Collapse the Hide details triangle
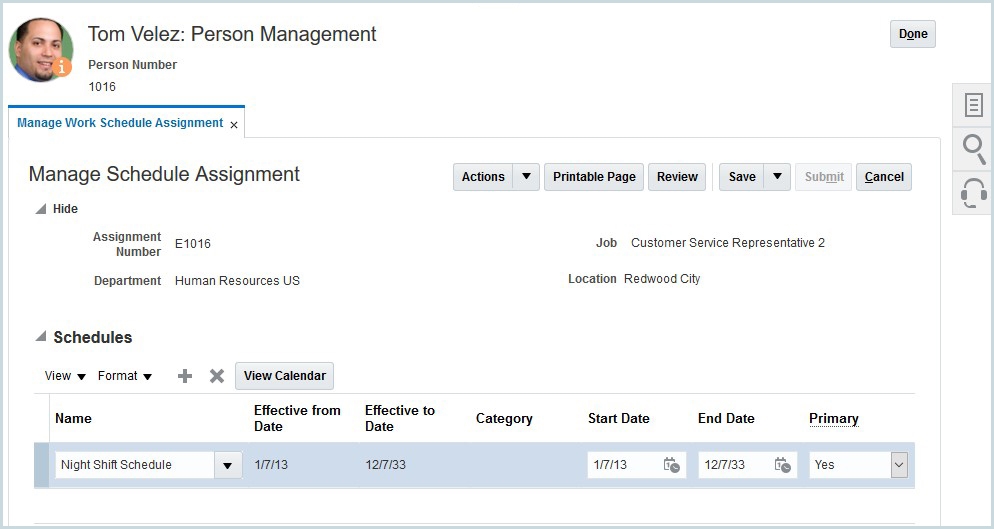Screen dimensions: 994x529 [40, 209]
